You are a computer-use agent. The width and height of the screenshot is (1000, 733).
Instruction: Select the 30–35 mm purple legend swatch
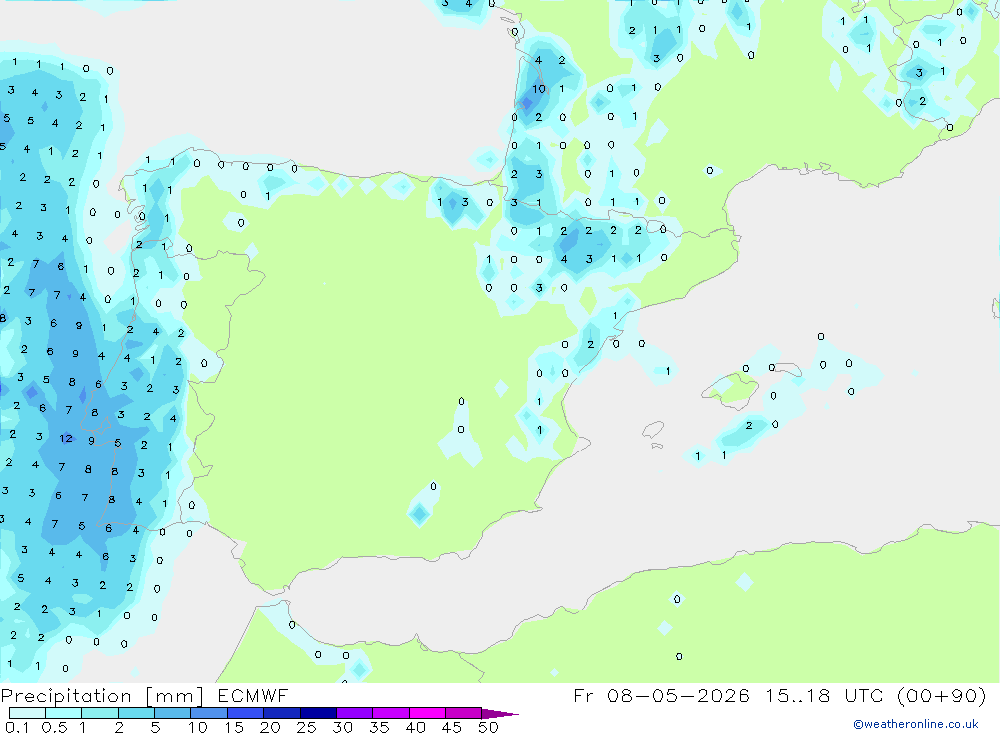[354, 713]
